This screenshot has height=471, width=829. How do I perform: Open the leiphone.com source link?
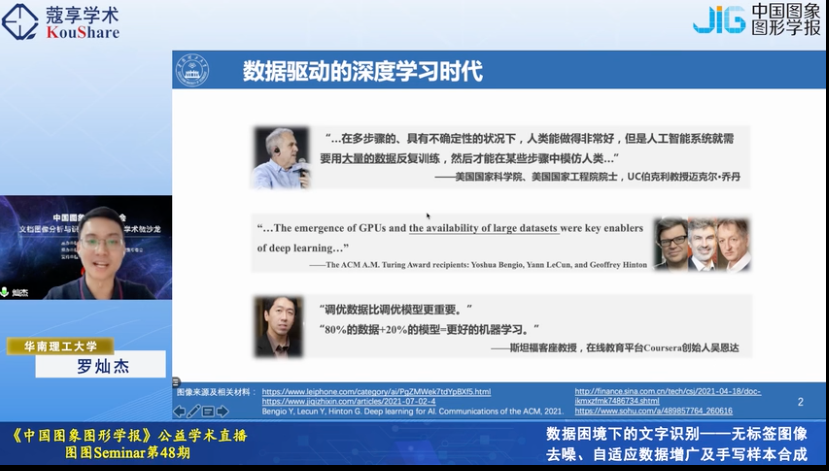(376, 392)
